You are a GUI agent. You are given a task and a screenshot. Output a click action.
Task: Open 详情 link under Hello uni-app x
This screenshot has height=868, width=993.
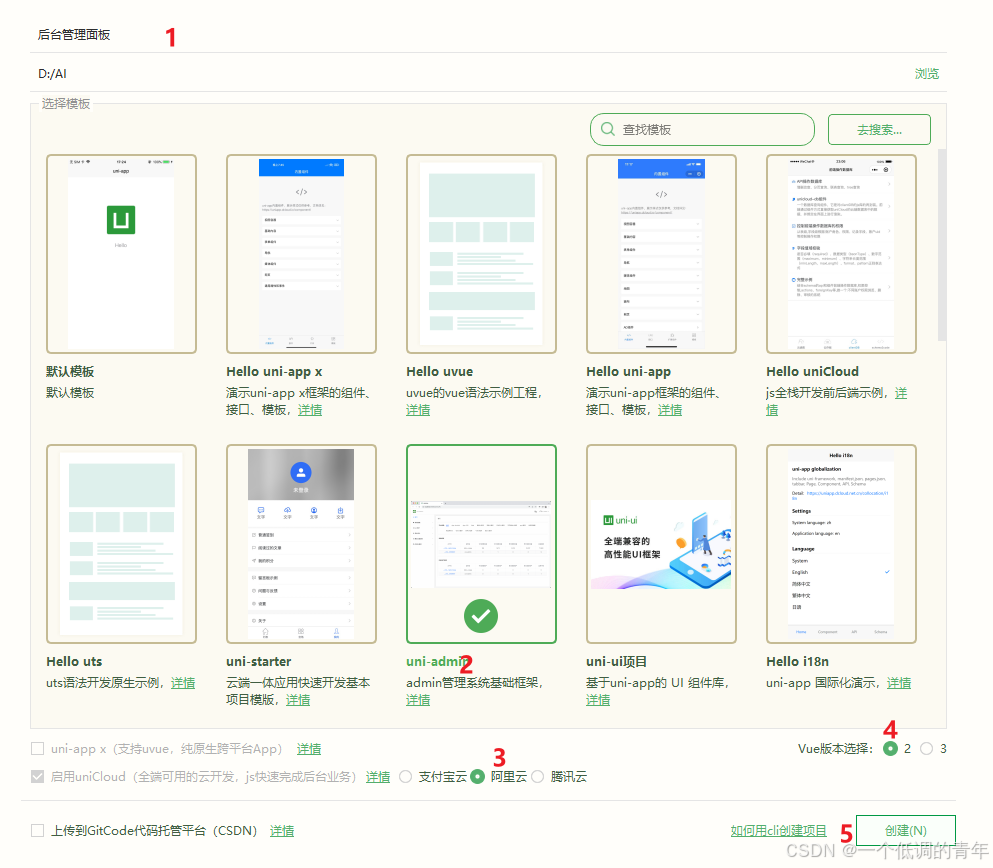(x=310, y=410)
